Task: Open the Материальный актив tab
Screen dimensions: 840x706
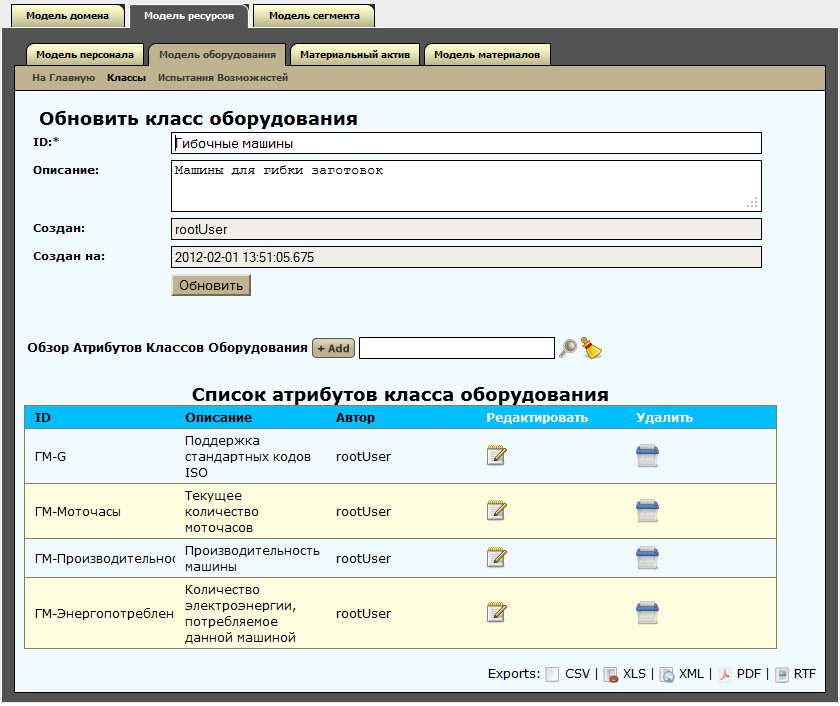Action: [x=355, y=55]
